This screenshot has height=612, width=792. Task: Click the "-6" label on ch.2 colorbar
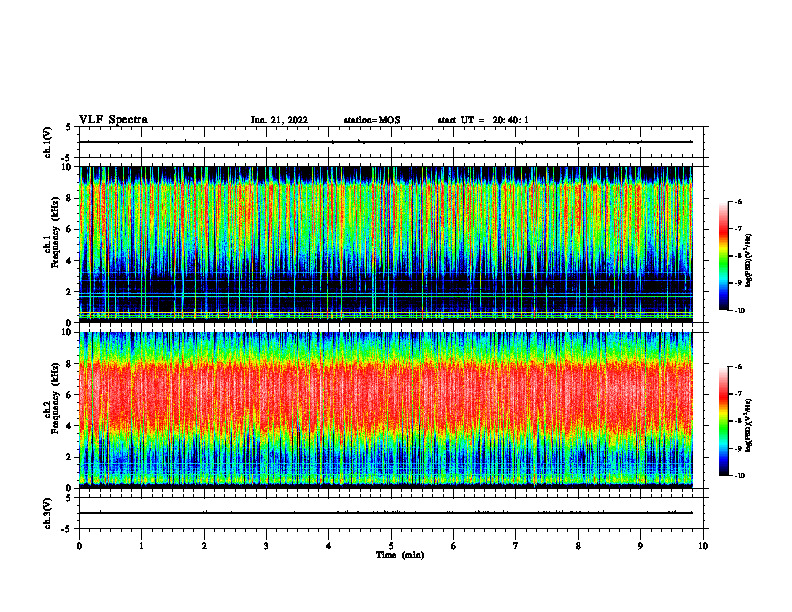pos(739,367)
